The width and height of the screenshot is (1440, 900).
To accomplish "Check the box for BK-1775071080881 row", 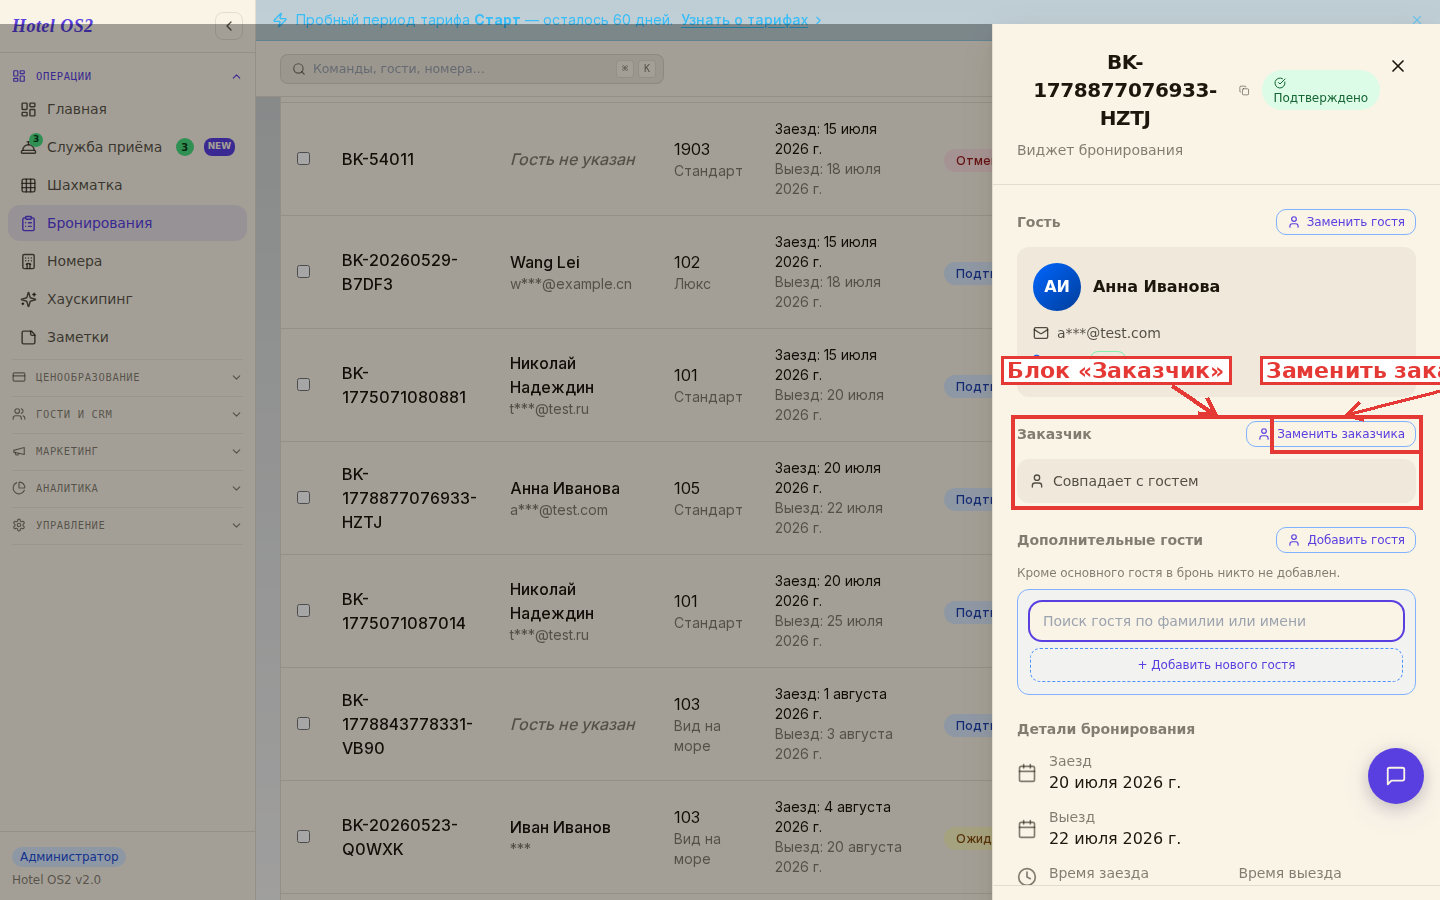I will point(303,385).
